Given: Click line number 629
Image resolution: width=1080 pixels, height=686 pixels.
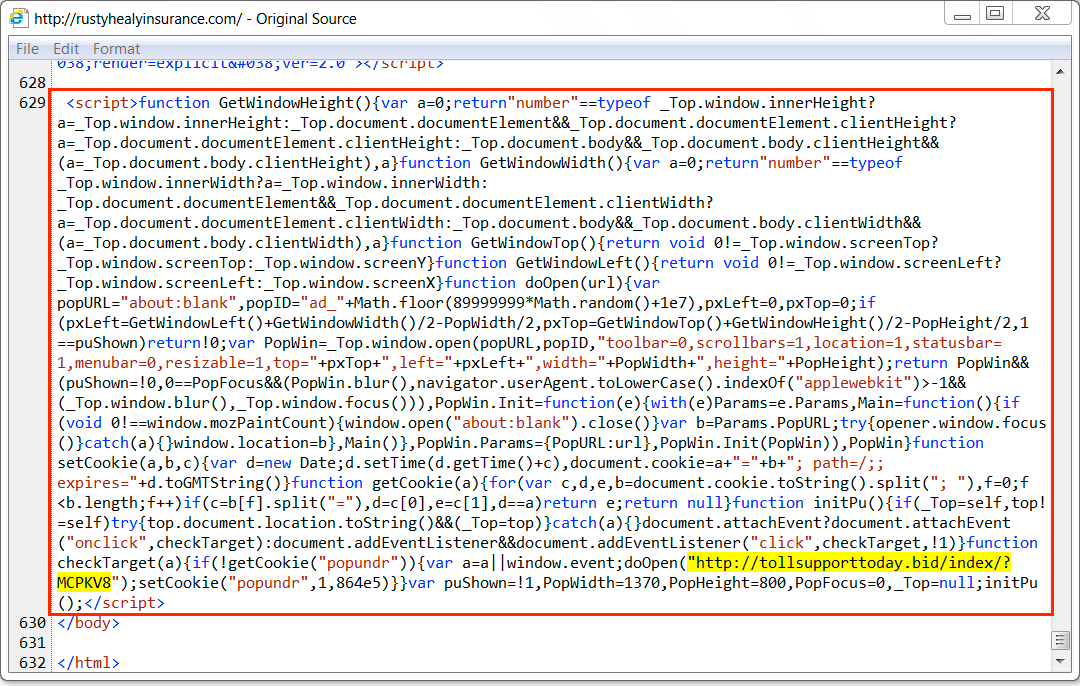Looking at the screenshot, I should (x=32, y=103).
